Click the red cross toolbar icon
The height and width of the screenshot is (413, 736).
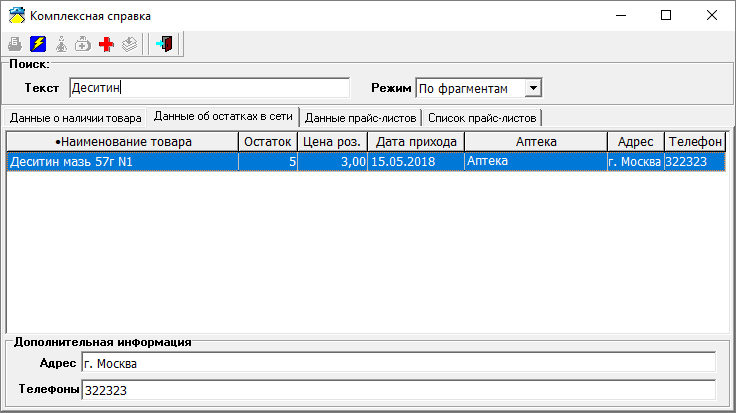(106, 44)
